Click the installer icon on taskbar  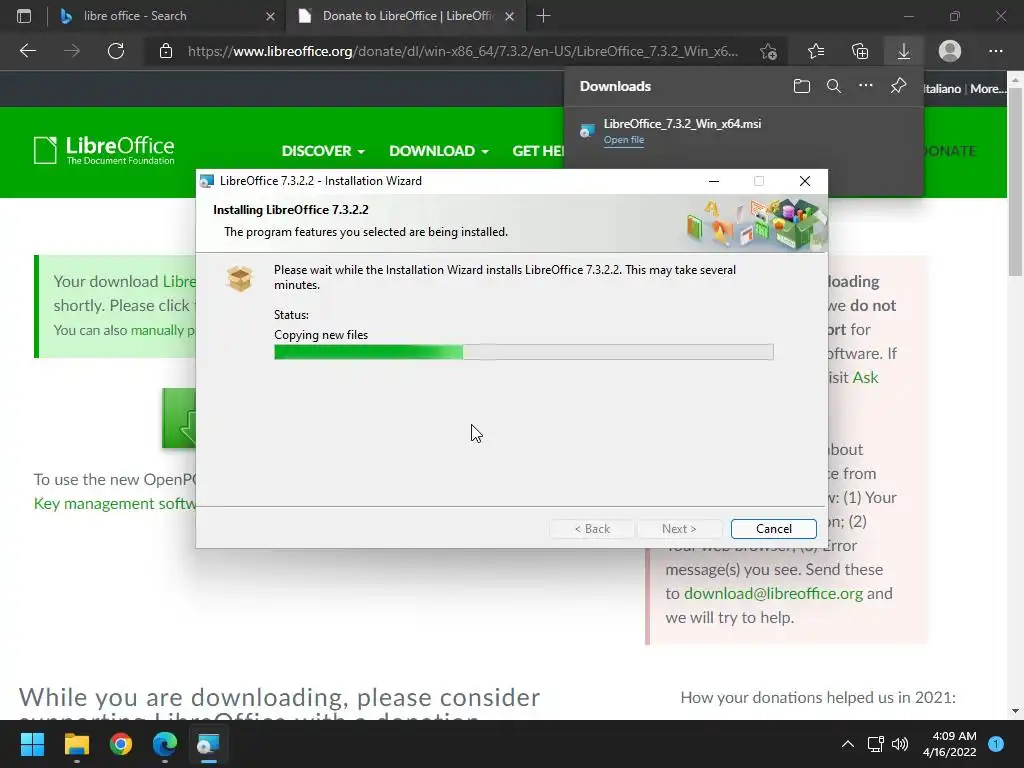(209, 744)
